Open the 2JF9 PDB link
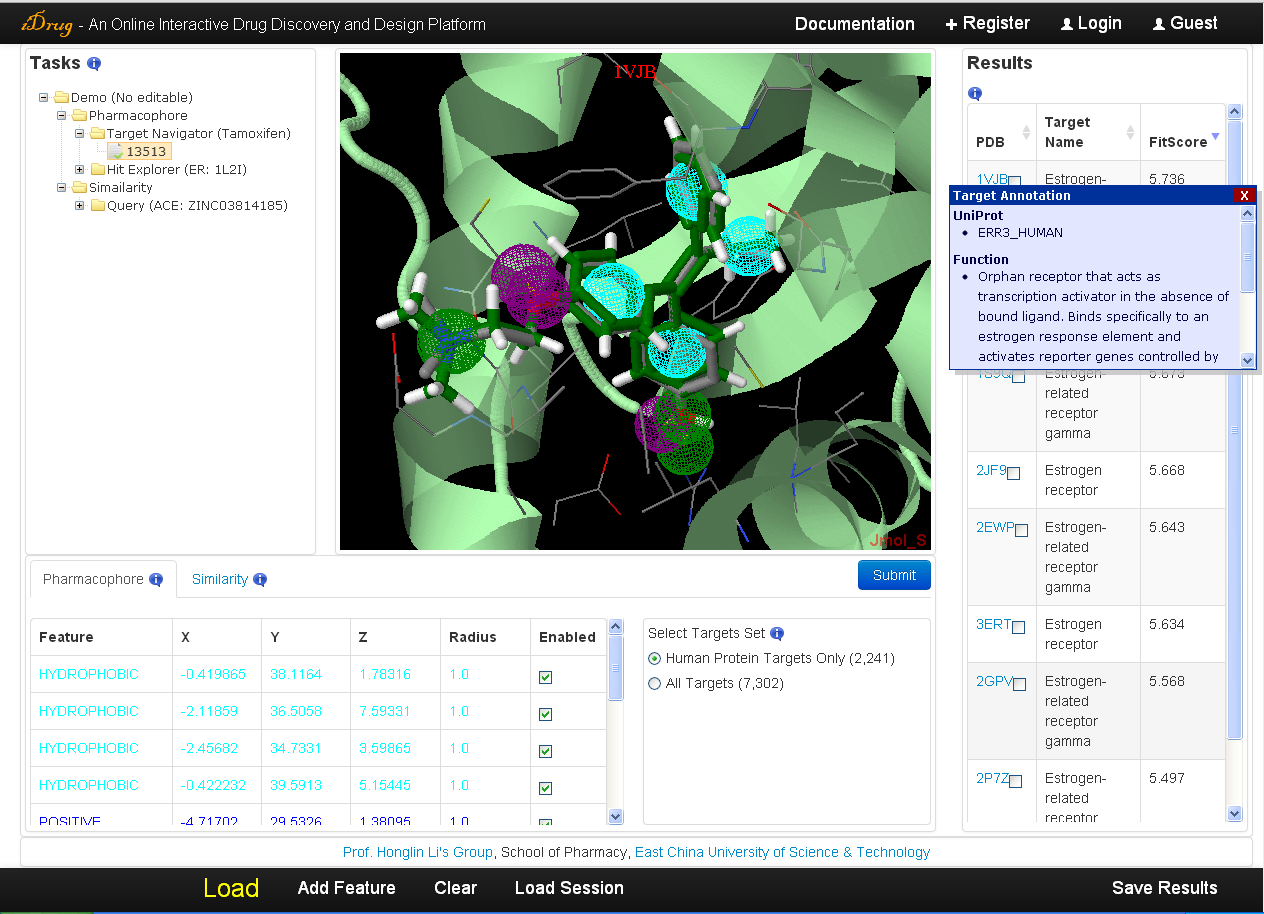The width and height of the screenshot is (1264, 914). click(991, 470)
